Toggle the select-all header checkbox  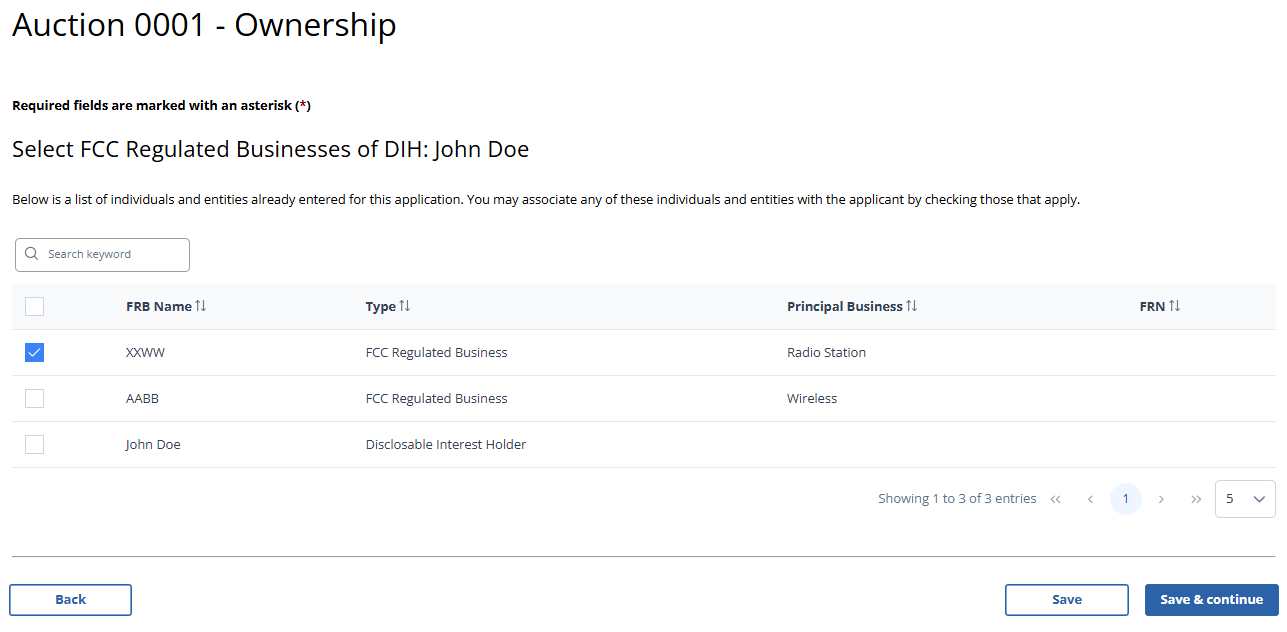(35, 307)
